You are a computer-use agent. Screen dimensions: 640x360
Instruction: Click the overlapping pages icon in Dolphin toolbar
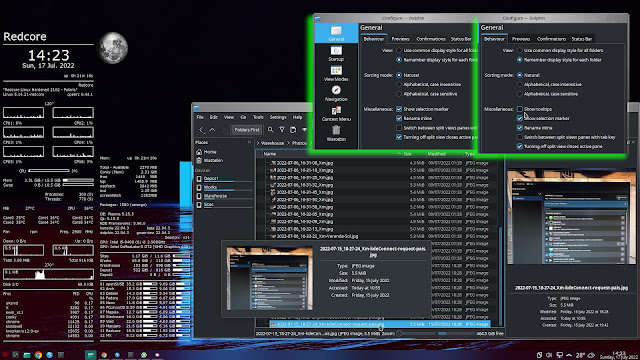293,130
